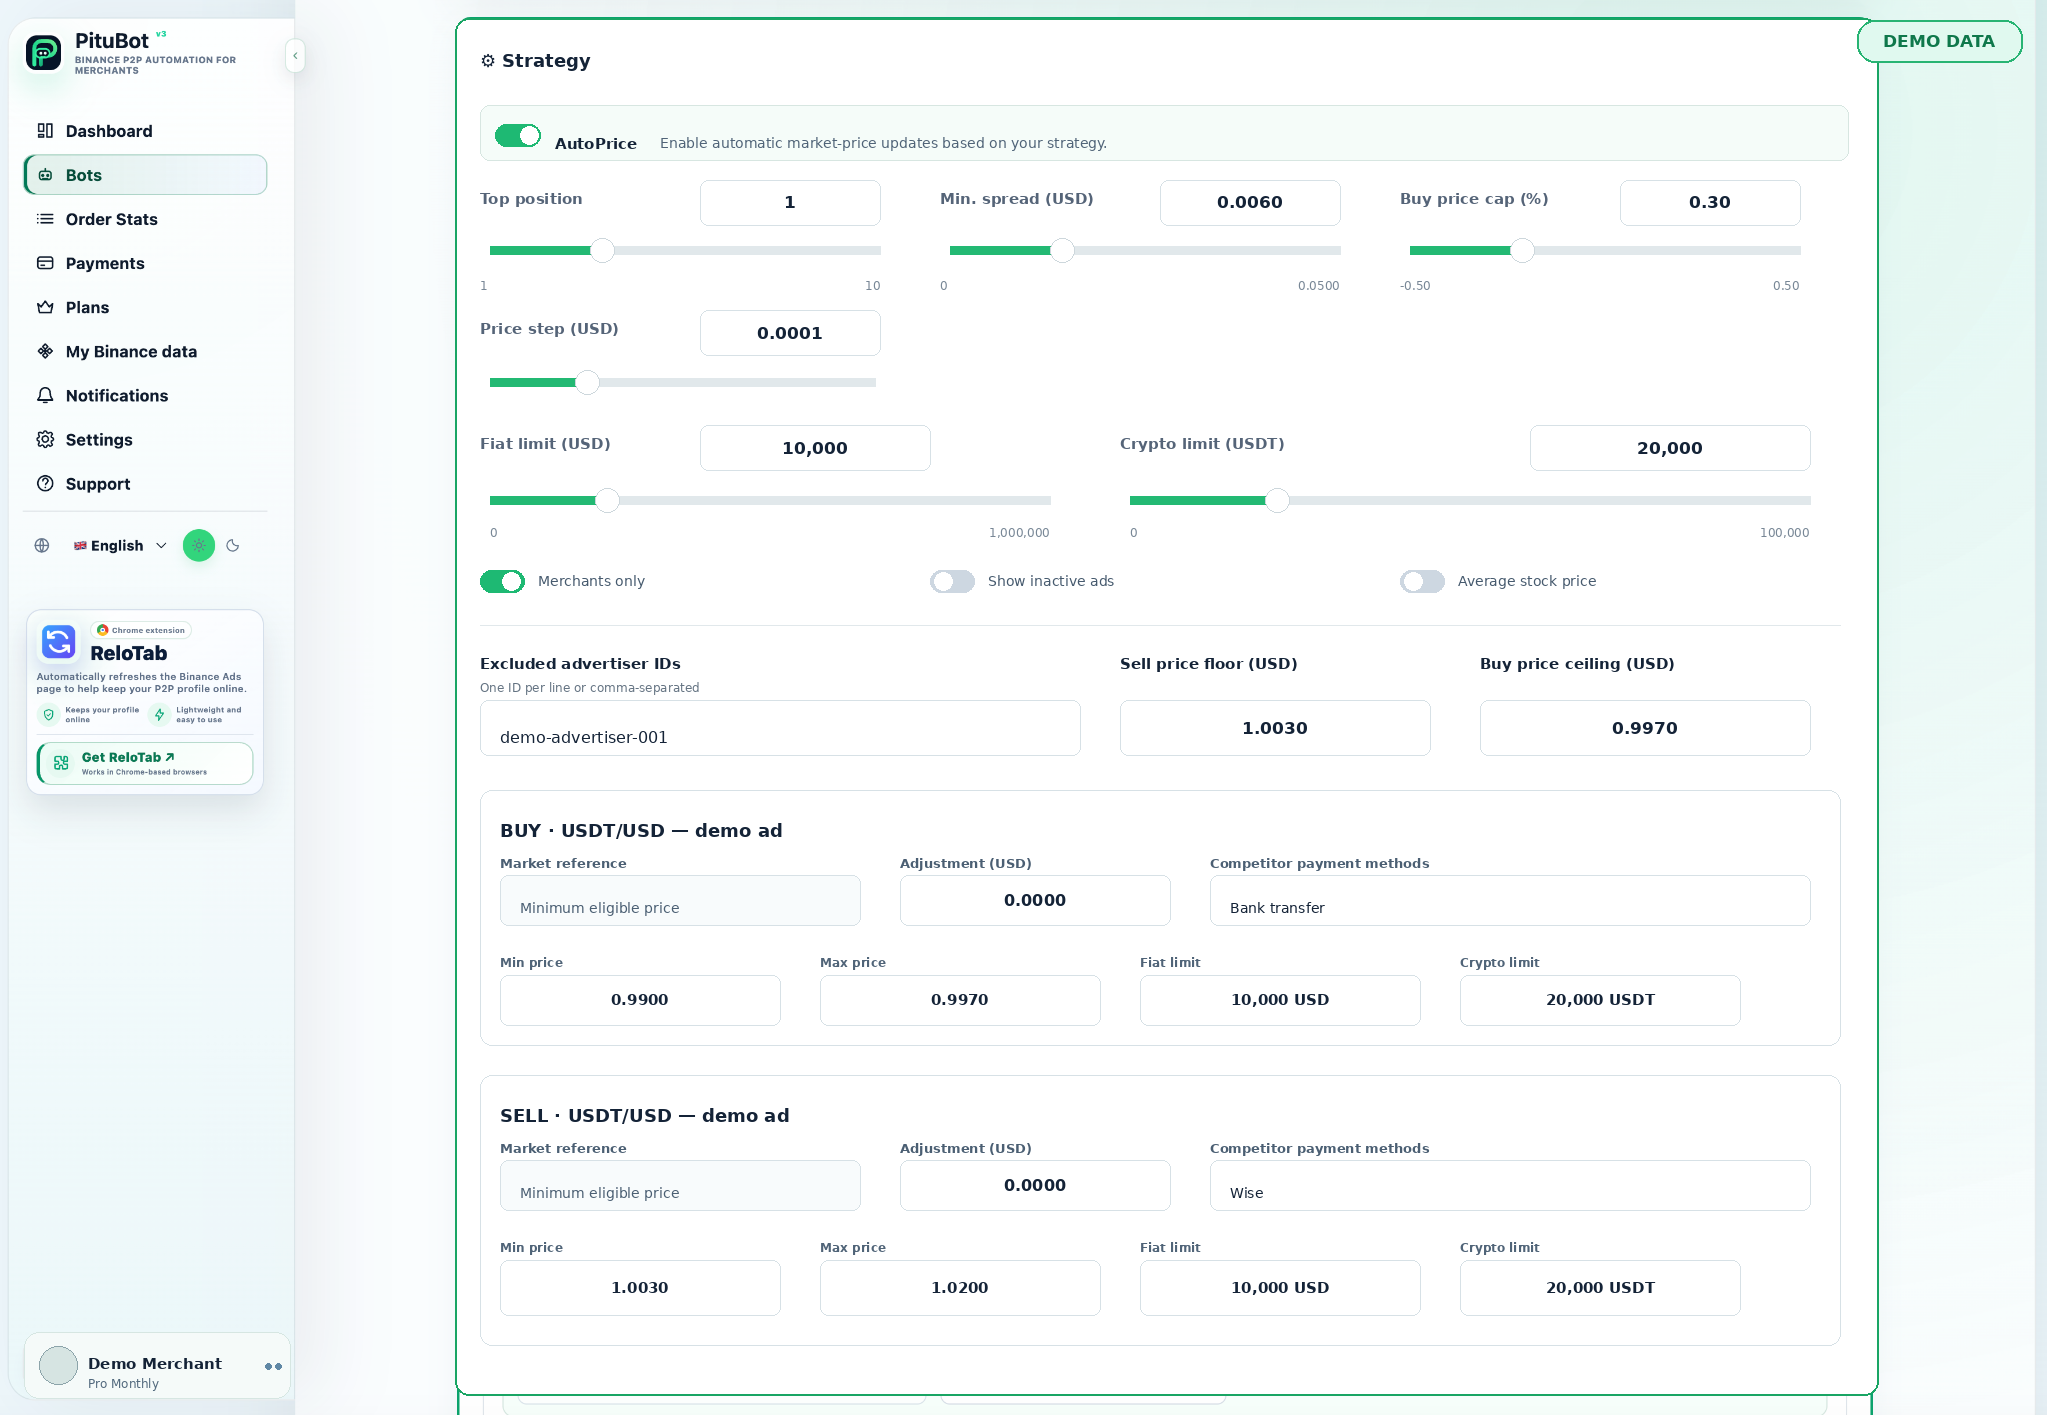The image size is (2047, 1415).
Task: Click the Order Stats list icon
Action: click(45, 219)
